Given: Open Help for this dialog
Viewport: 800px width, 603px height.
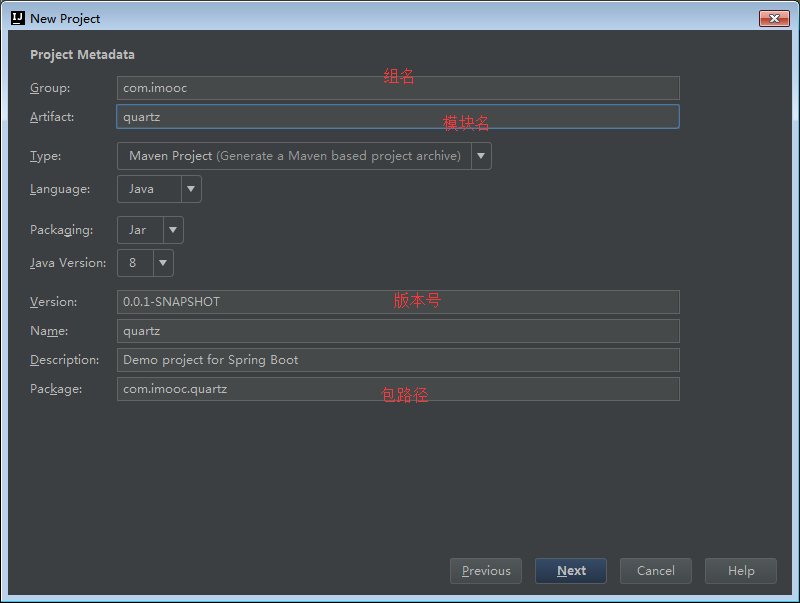Looking at the screenshot, I should point(740,570).
